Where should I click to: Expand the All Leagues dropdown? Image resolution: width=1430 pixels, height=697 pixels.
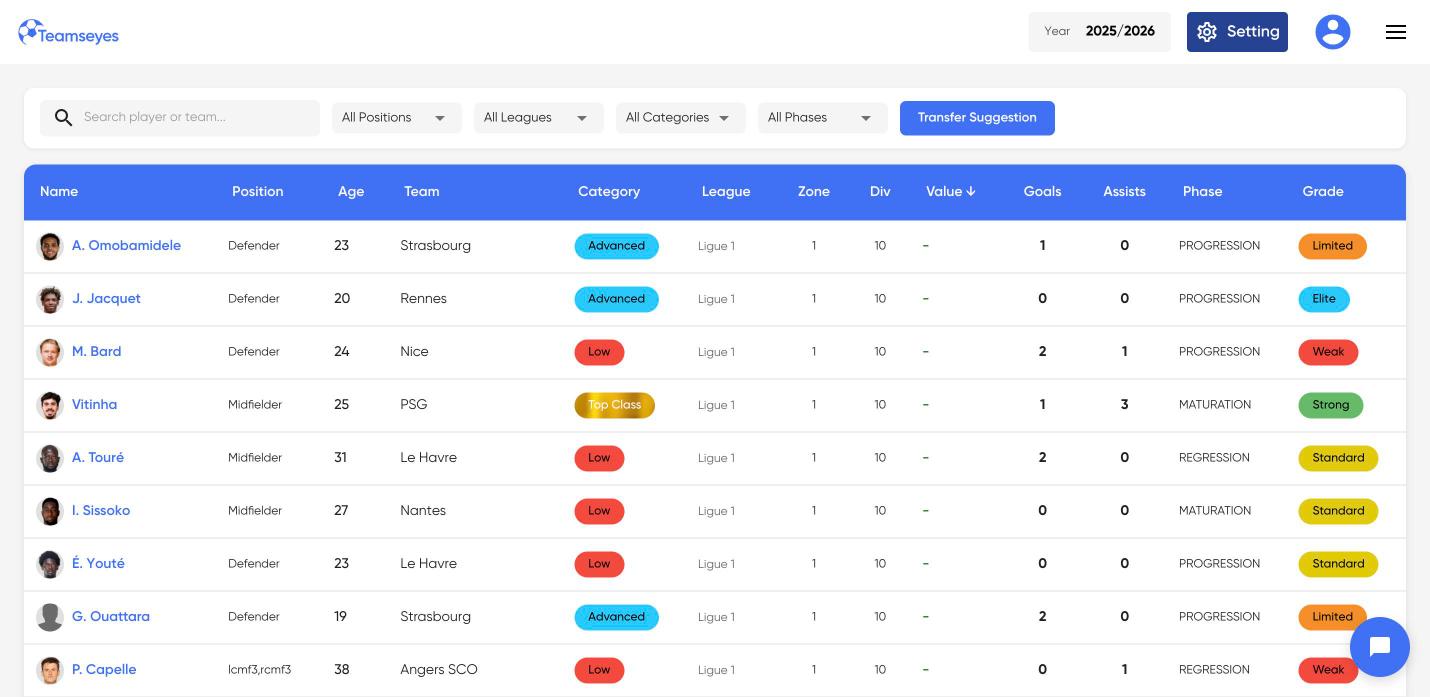(539, 118)
